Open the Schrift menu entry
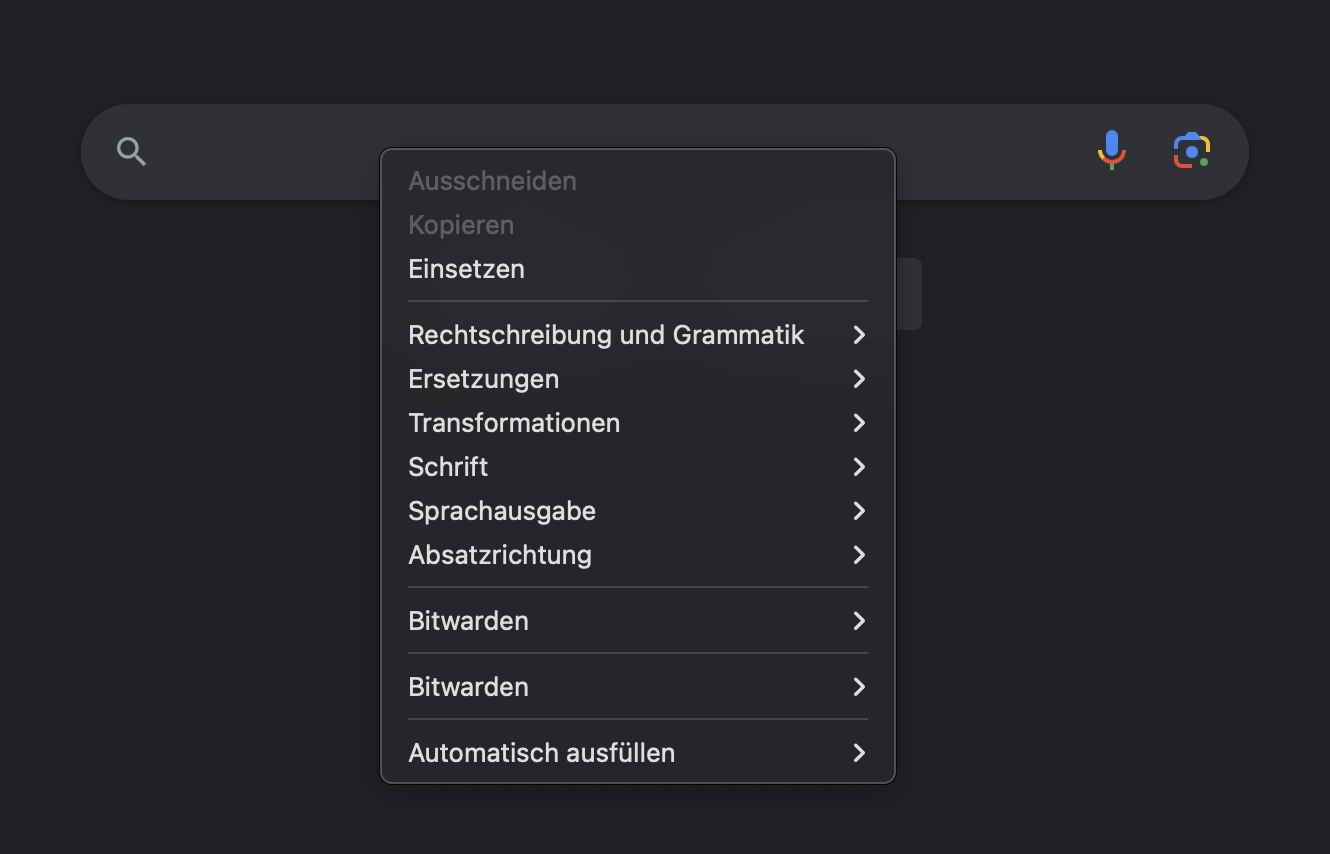The image size is (1330, 854). point(448,467)
